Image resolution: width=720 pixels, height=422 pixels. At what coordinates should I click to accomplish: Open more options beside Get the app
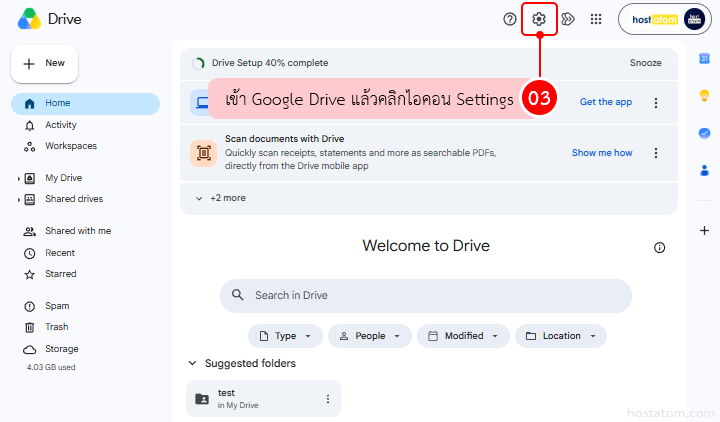656,103
